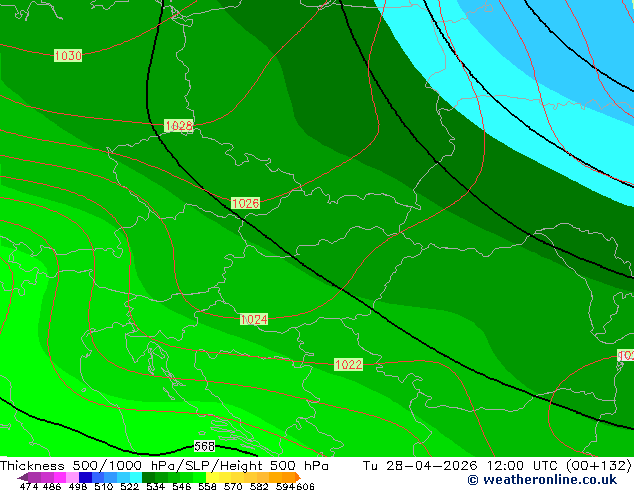Select the purple 474 legend swatch
The width and height of the screenshot is (634, 490).
click(x=34, y=477)
